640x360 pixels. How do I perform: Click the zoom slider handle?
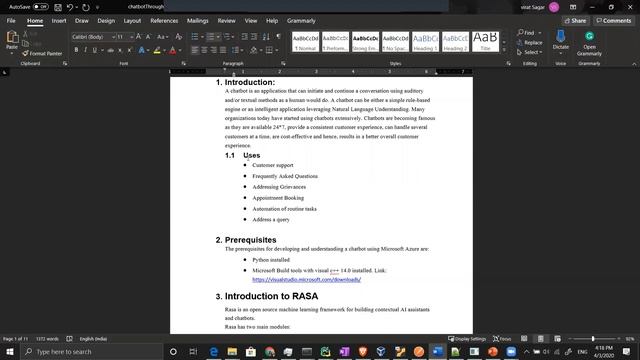coord(593,339)
